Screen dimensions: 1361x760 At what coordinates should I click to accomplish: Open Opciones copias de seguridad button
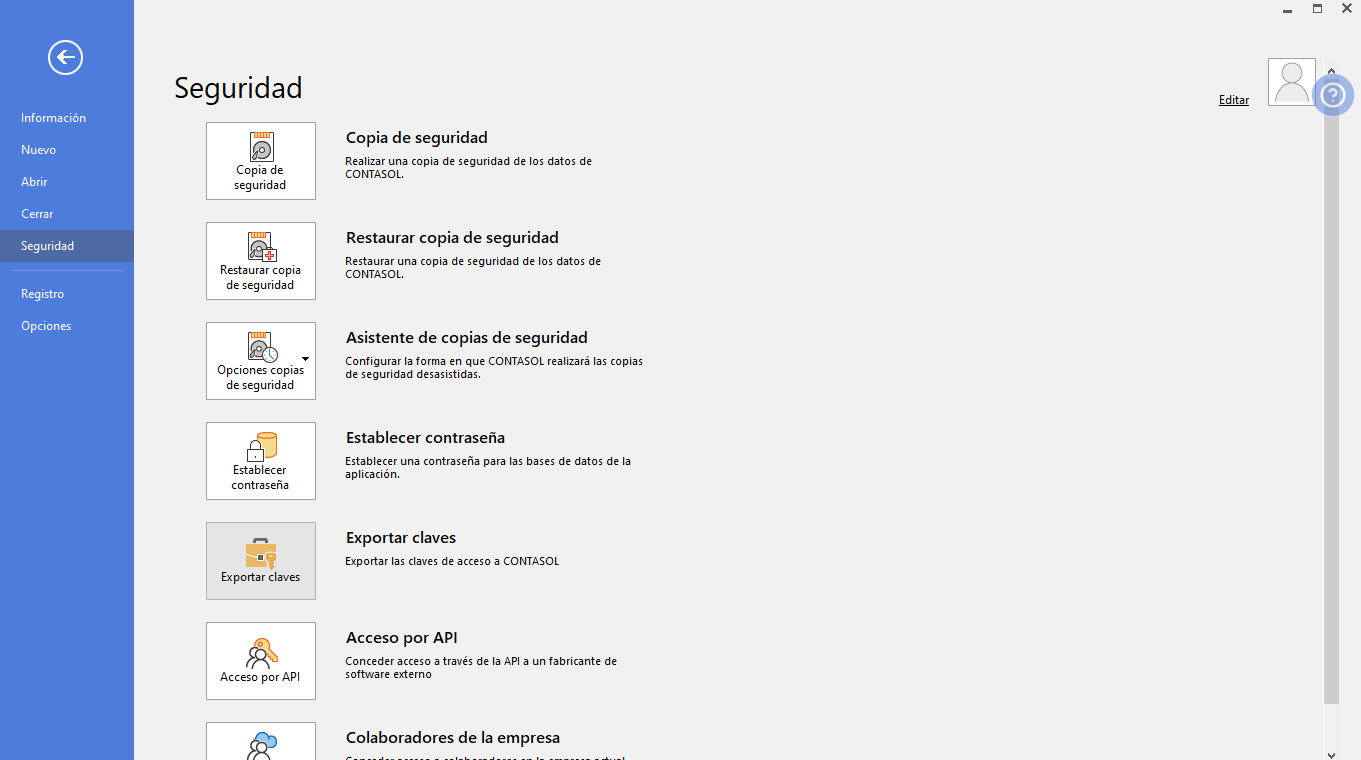261,361
